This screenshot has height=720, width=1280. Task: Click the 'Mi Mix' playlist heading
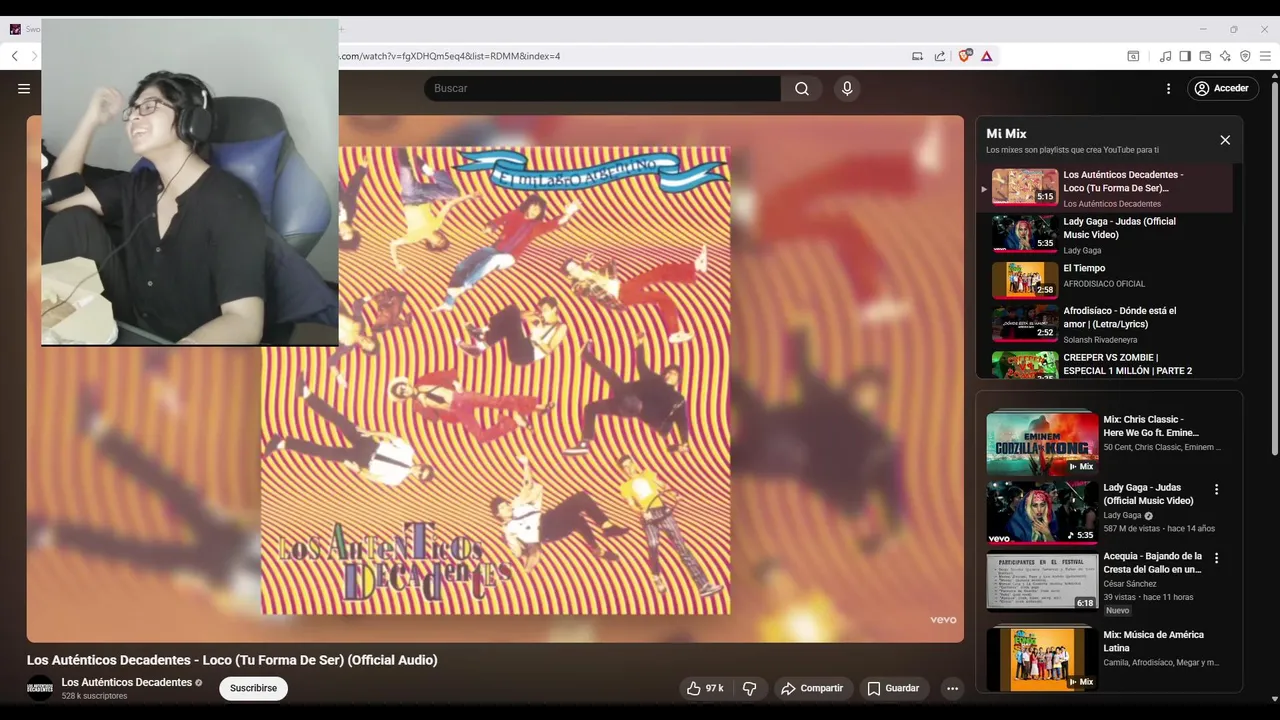pos(1006,133)
